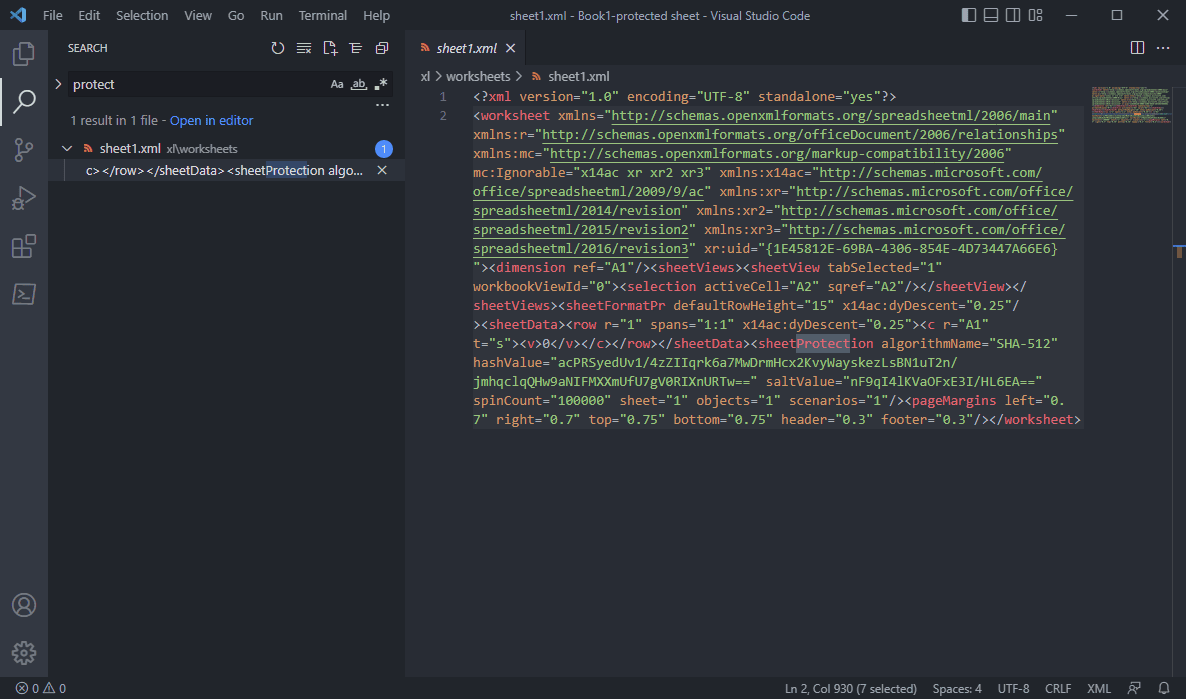Open the Run and Debug view
This screenshot has height=699, width=1186.
point(23,198)
